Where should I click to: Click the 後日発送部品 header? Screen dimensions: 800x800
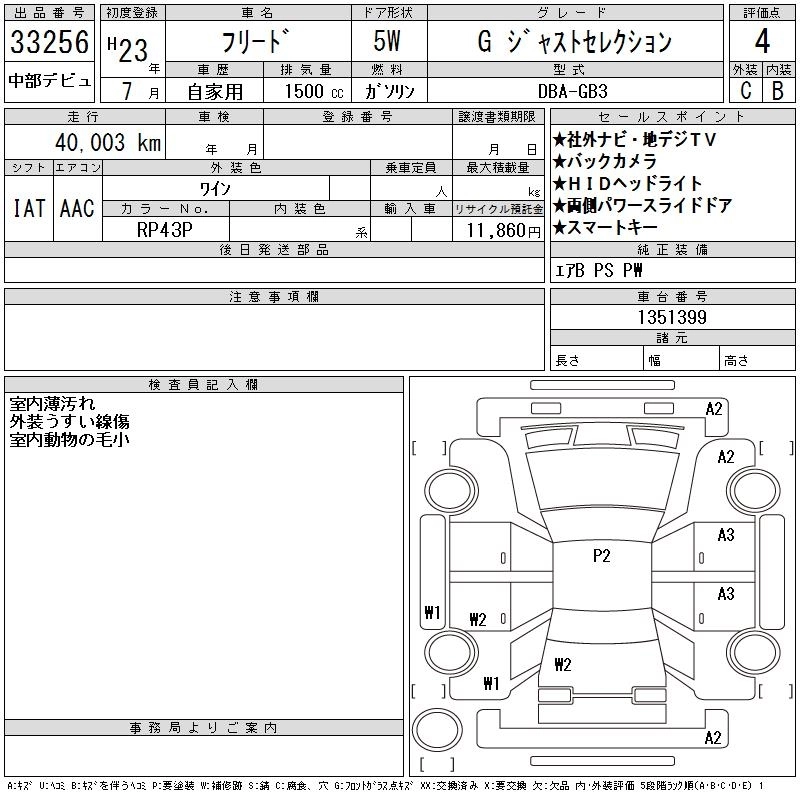pyautogui.click(x=274, y=249)
